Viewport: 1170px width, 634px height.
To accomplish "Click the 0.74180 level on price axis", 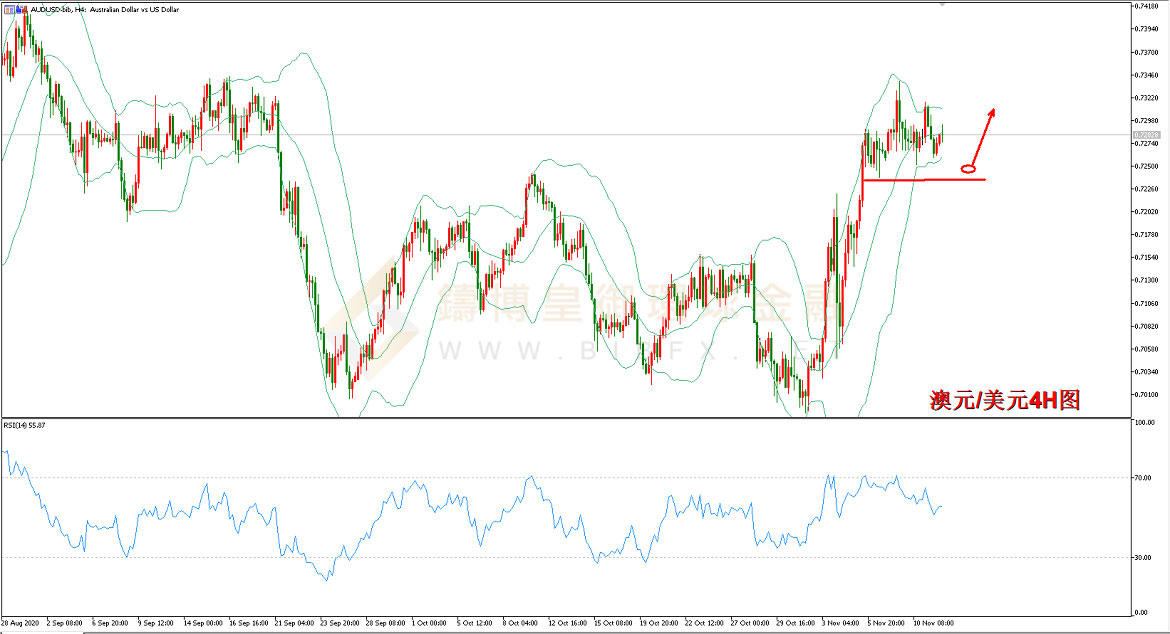I will tap(1147, 7).
